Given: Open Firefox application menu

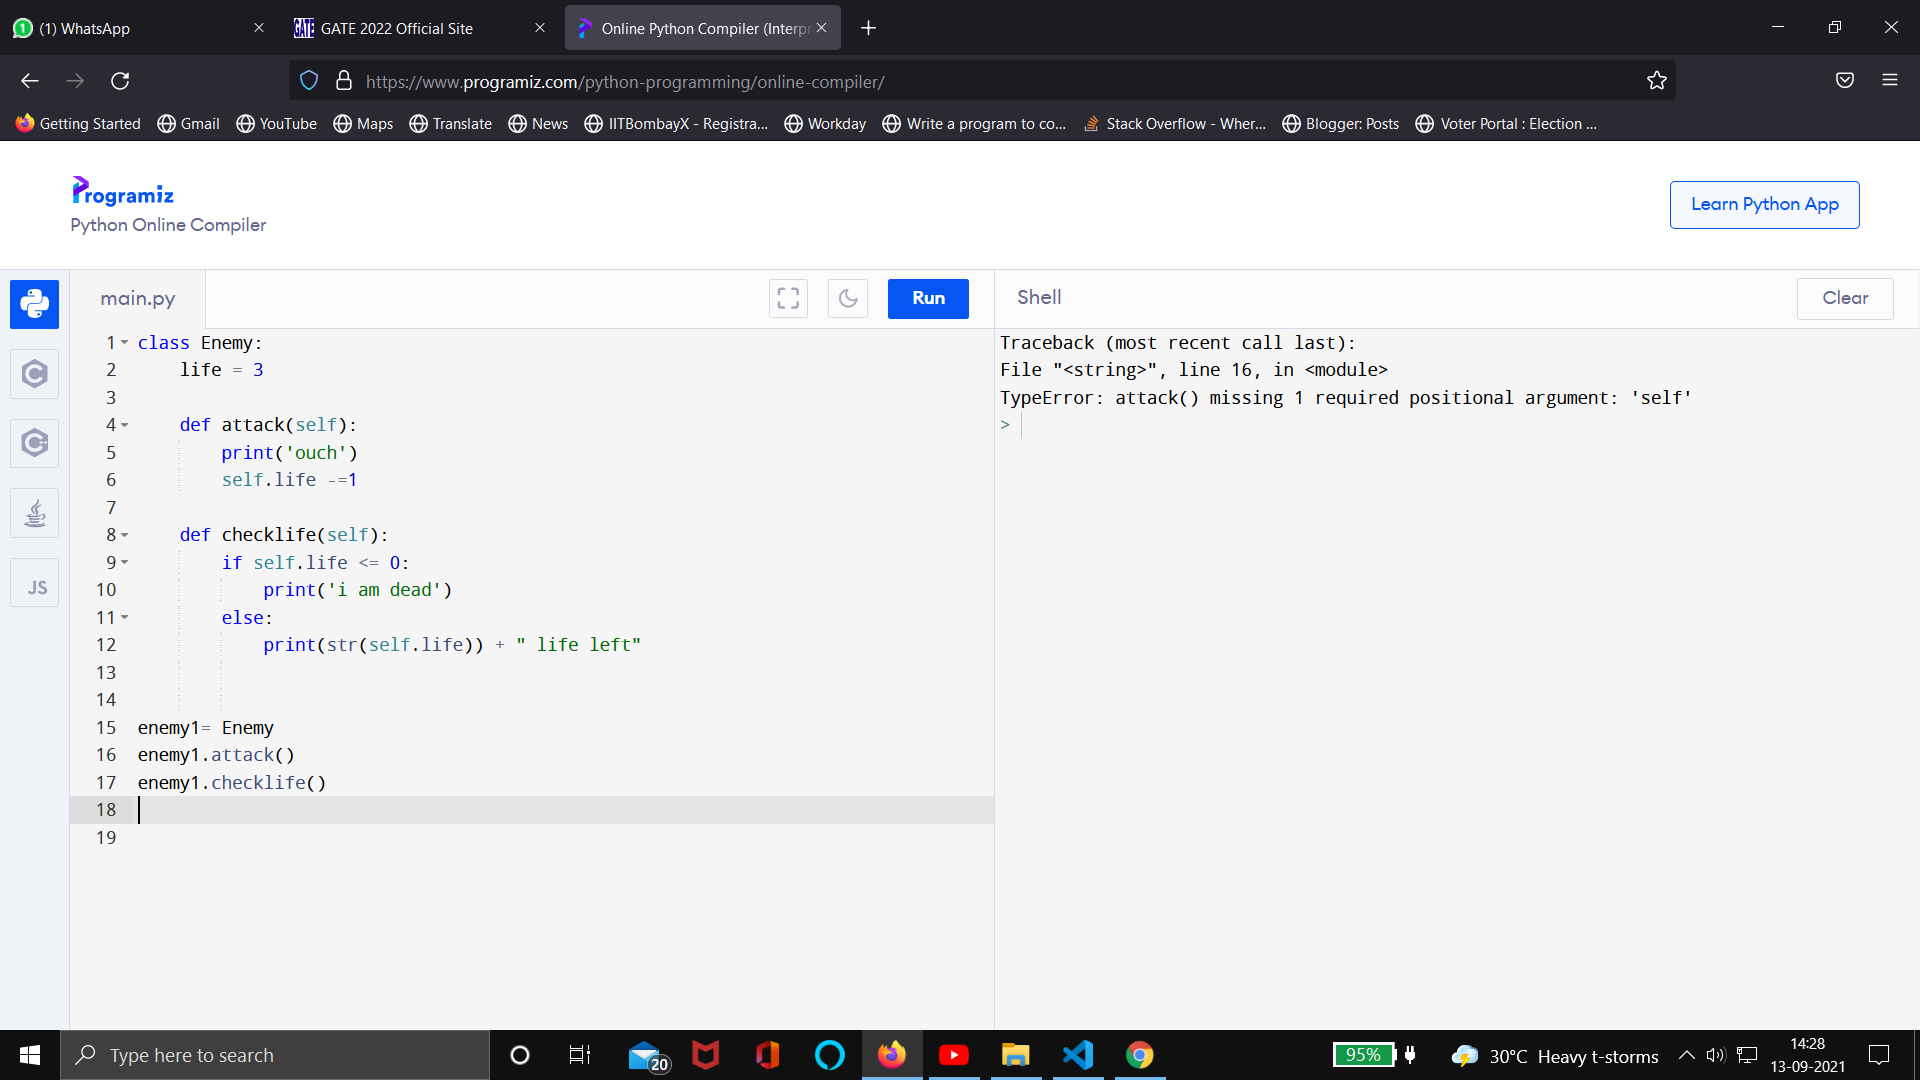Looking at the screenshot, I should pyautogui.click(x=1890, y=81).
